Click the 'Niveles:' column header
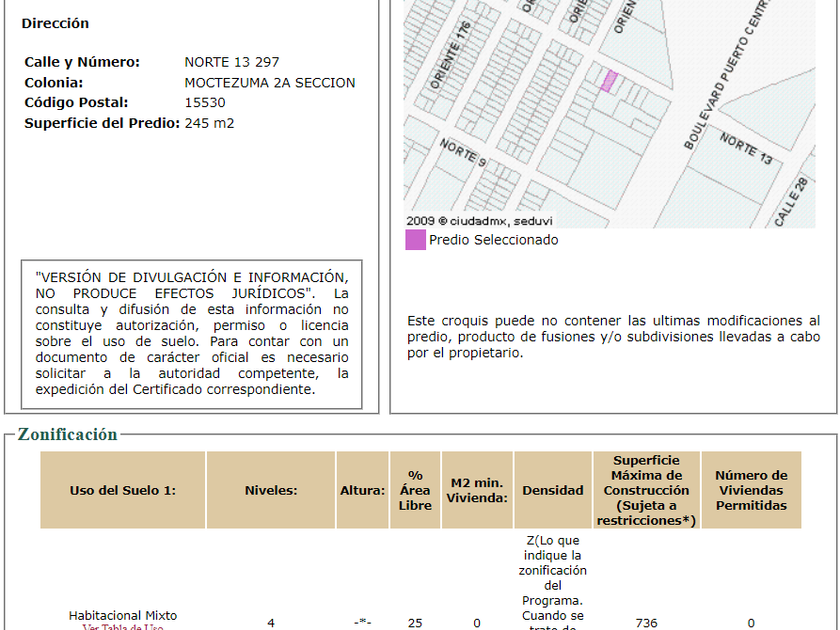Image resolution: width=840 pixels, height=630 pixels. pyautogui.click(x=271, y=490)
